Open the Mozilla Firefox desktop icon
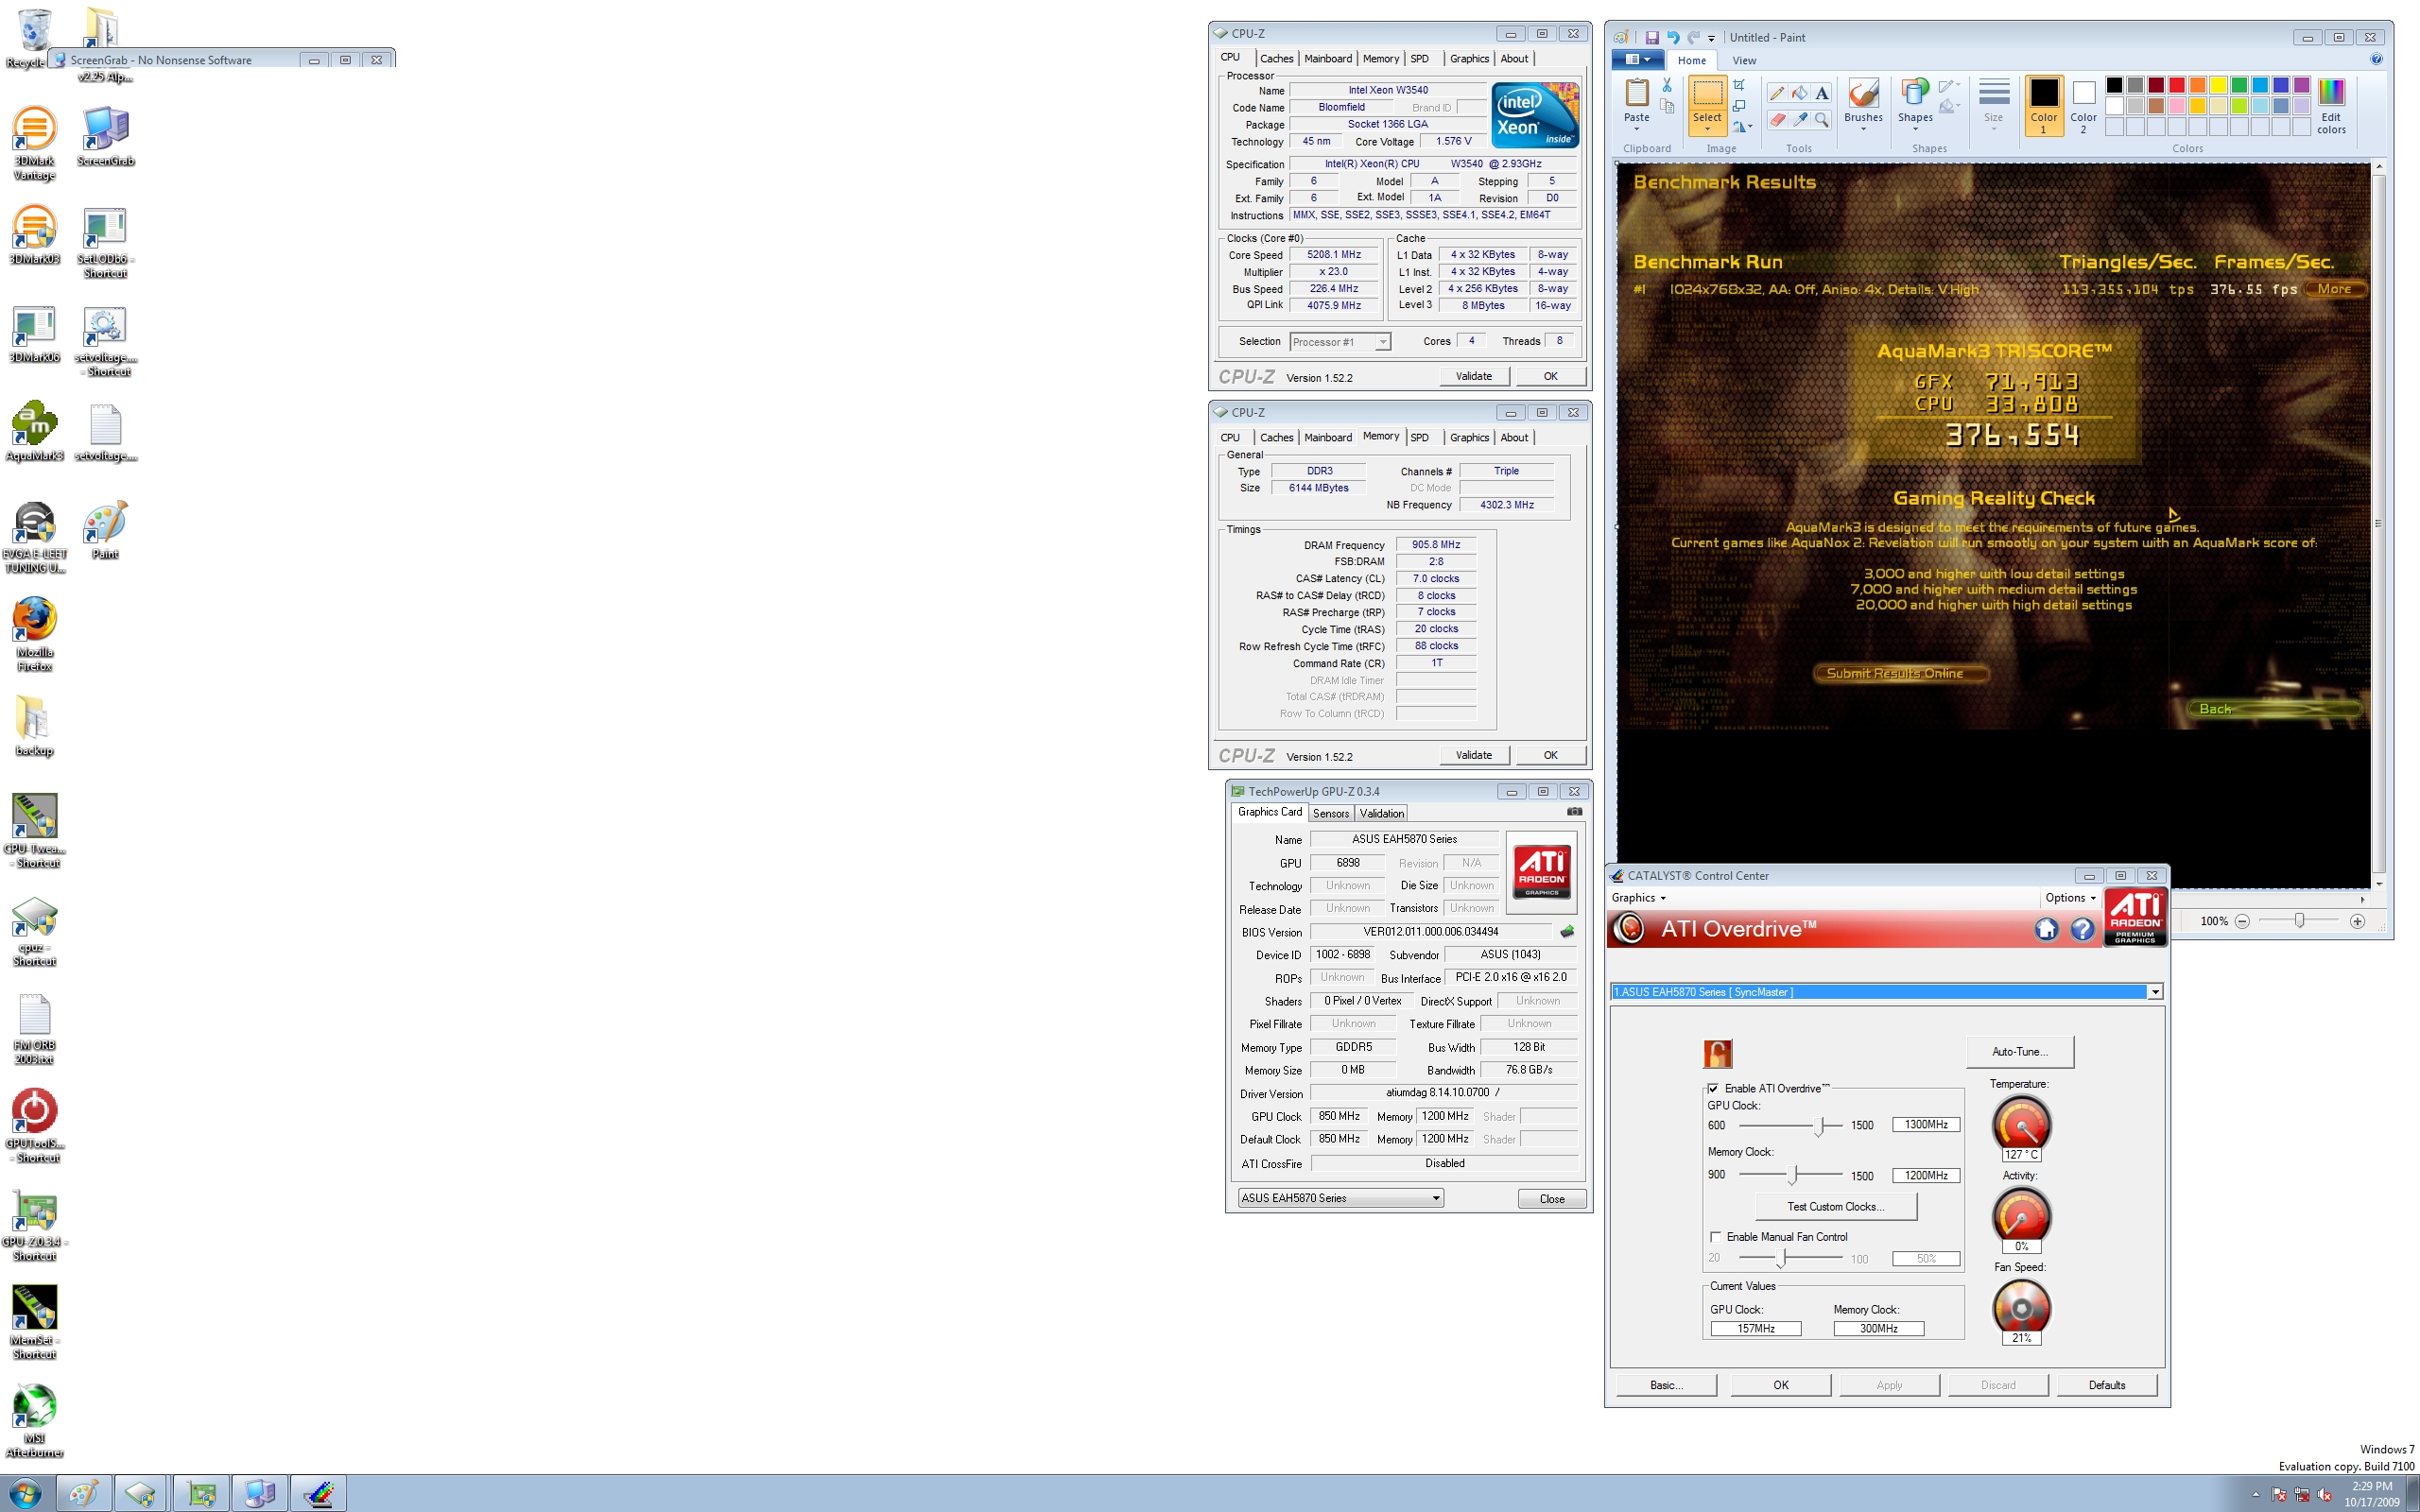This screenshot has height=1512, width=2420. [35, 634]
